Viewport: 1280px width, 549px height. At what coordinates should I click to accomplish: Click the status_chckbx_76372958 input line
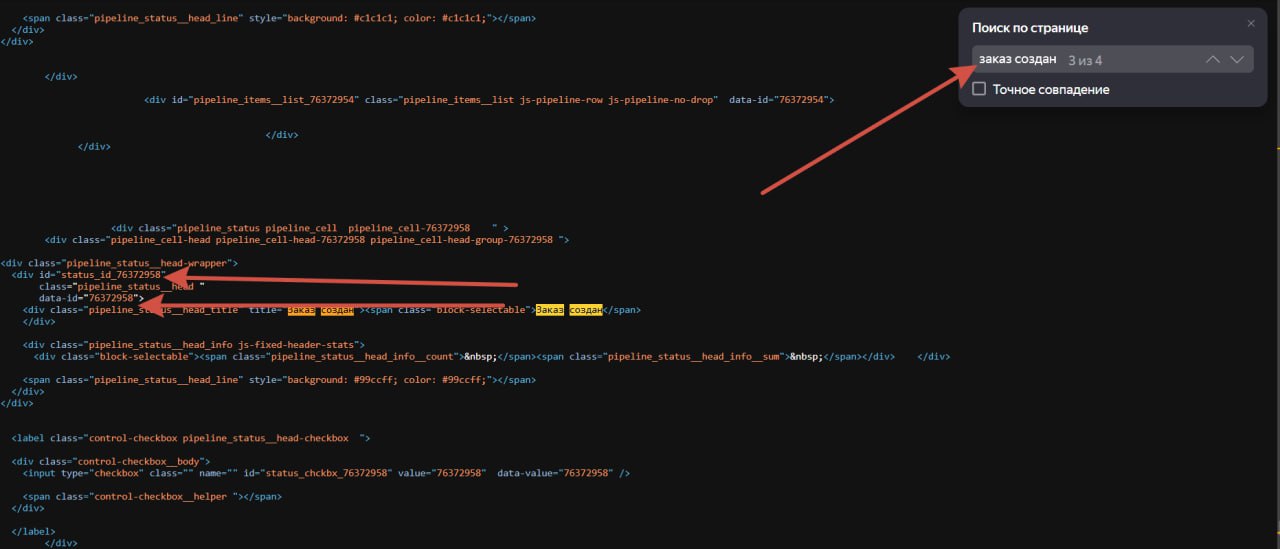326,472
